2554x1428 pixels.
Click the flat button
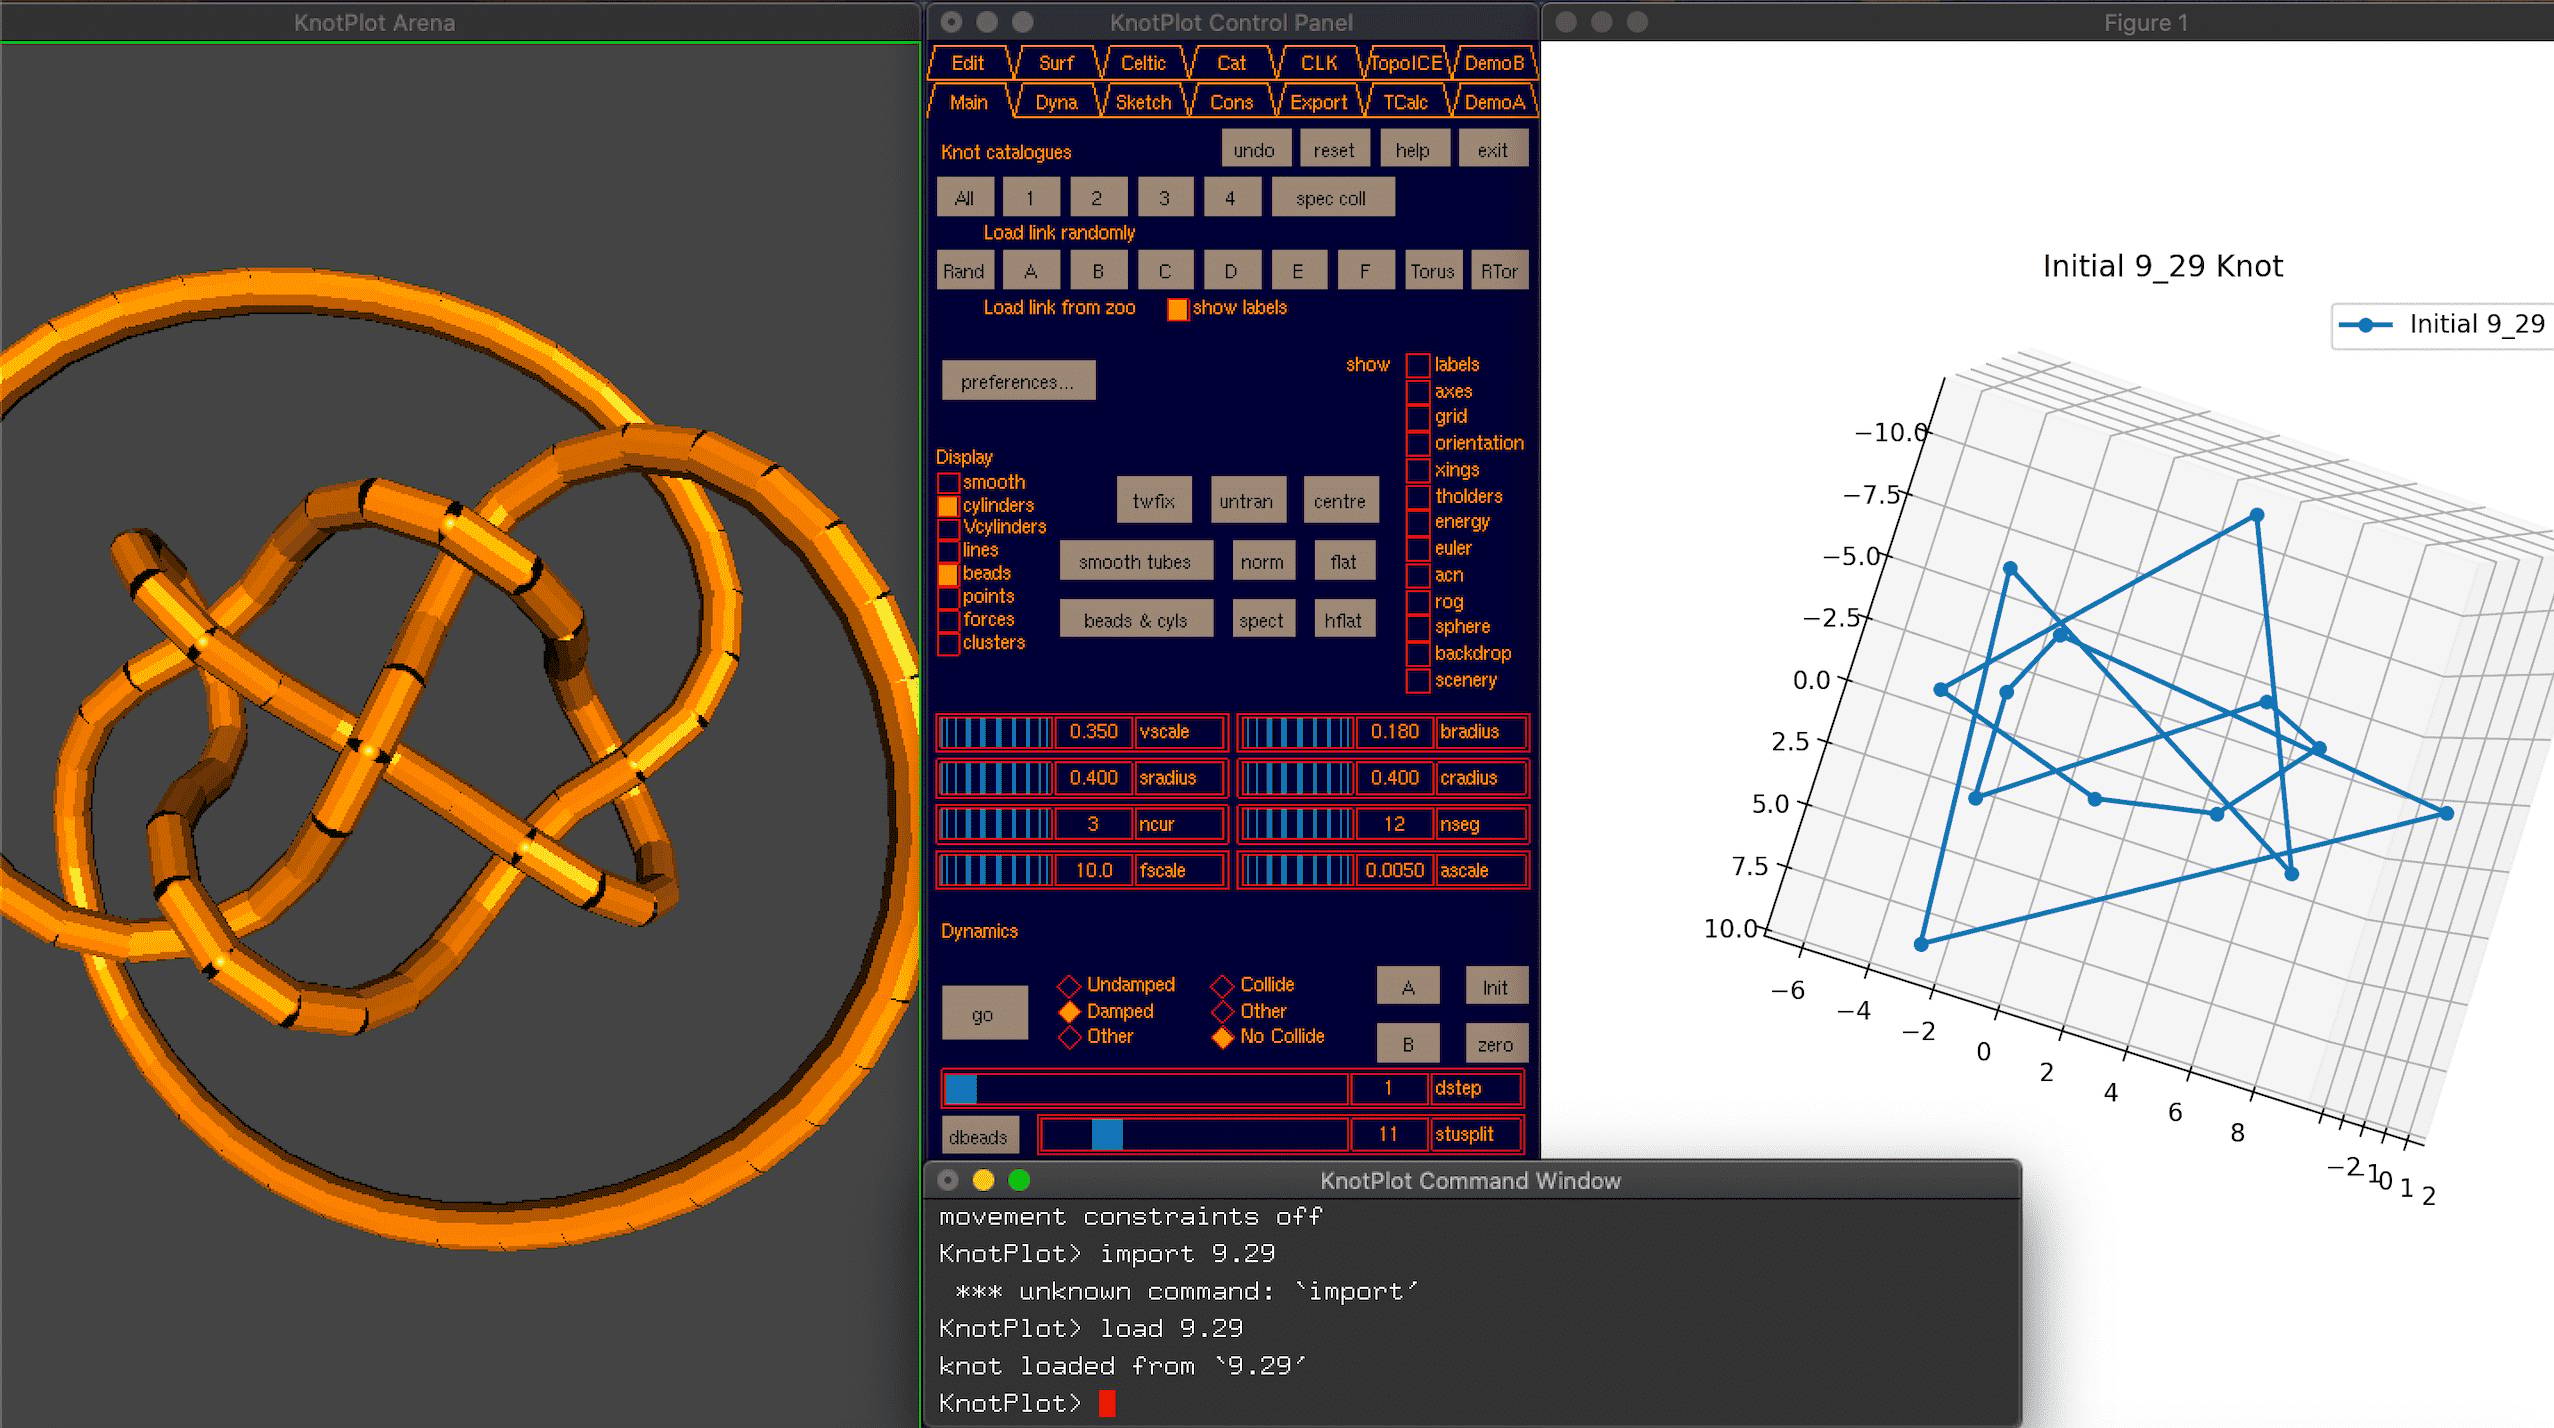click(x=1344, y=562)
